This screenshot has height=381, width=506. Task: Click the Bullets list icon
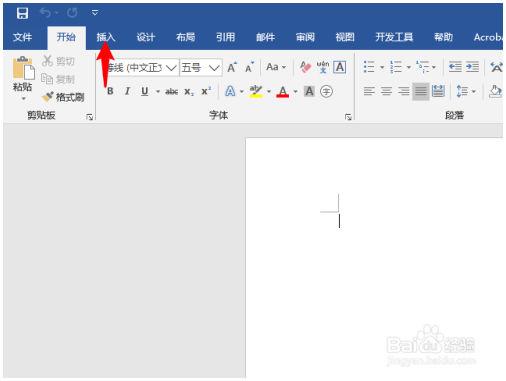pos(369,67)
